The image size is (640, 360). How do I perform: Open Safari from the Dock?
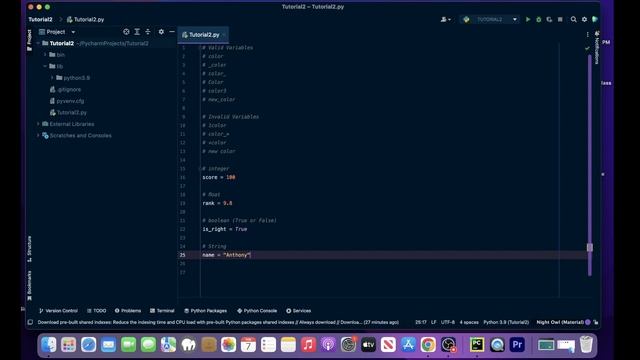click(88, 344)
